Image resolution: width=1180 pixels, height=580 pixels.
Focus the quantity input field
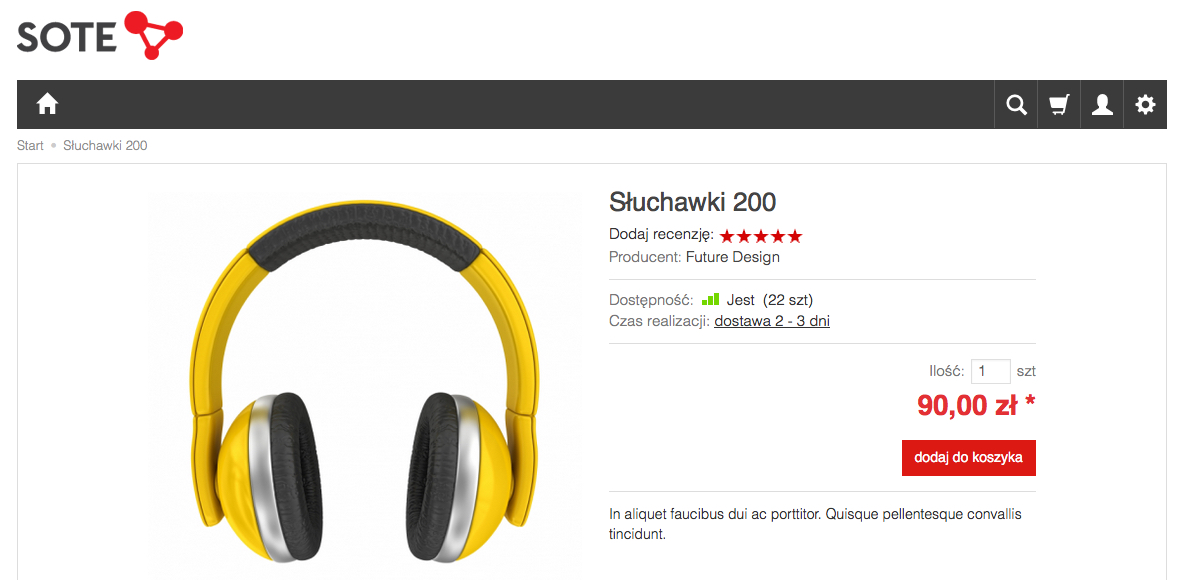(x=990, y=371)
